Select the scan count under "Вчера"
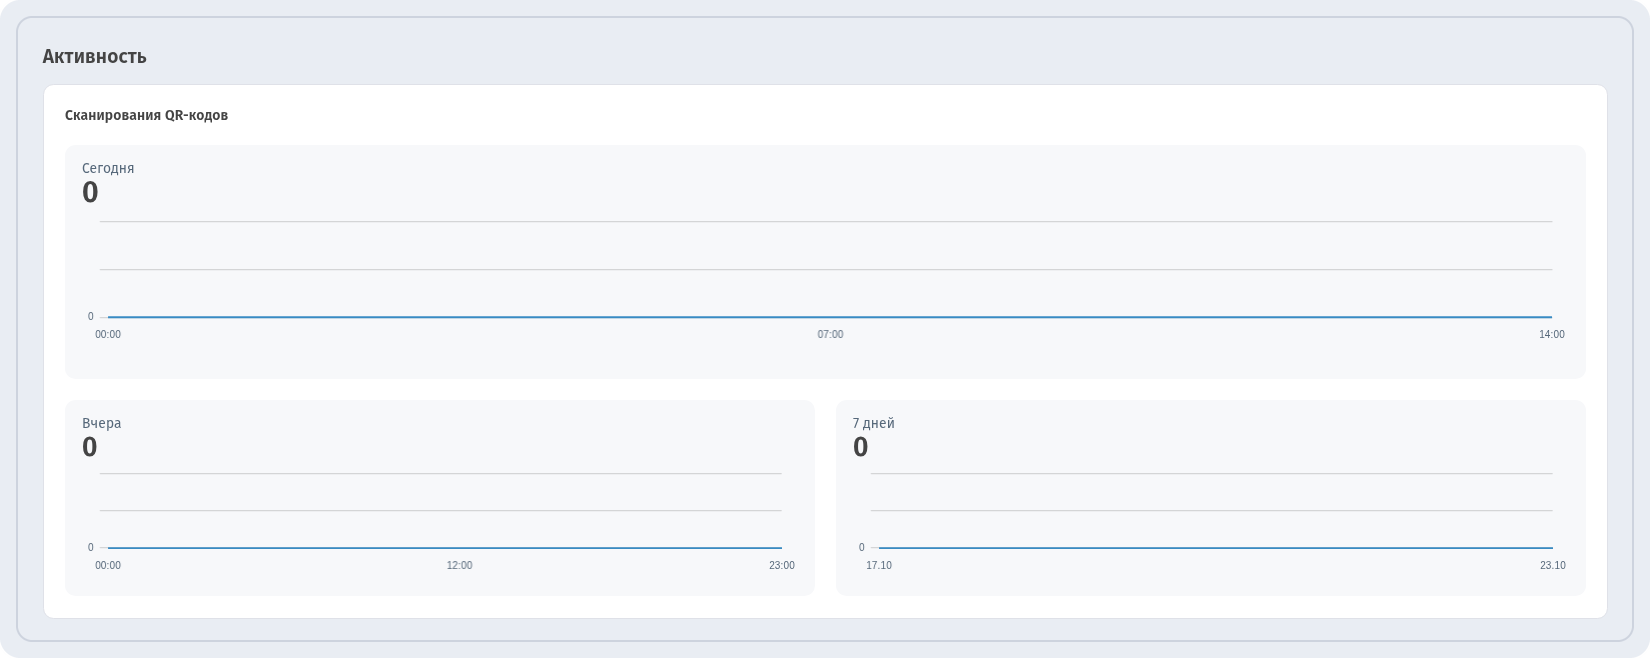 pos(90,447)
